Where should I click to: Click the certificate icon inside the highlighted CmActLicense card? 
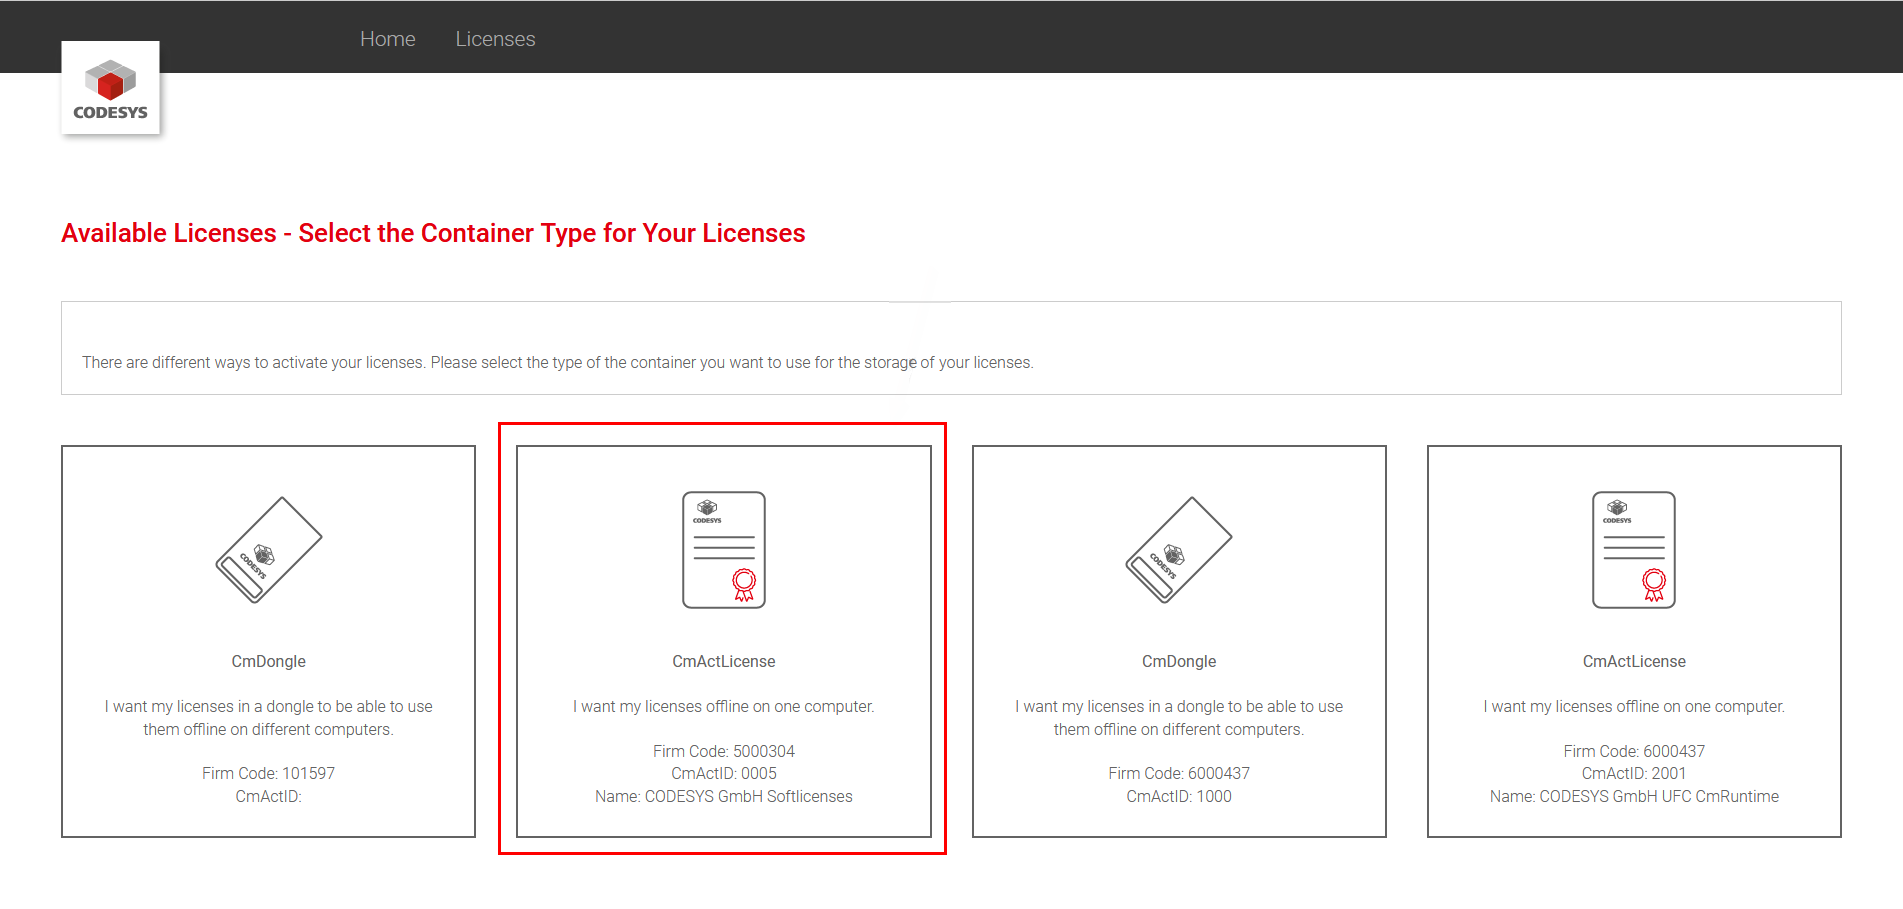723,549
